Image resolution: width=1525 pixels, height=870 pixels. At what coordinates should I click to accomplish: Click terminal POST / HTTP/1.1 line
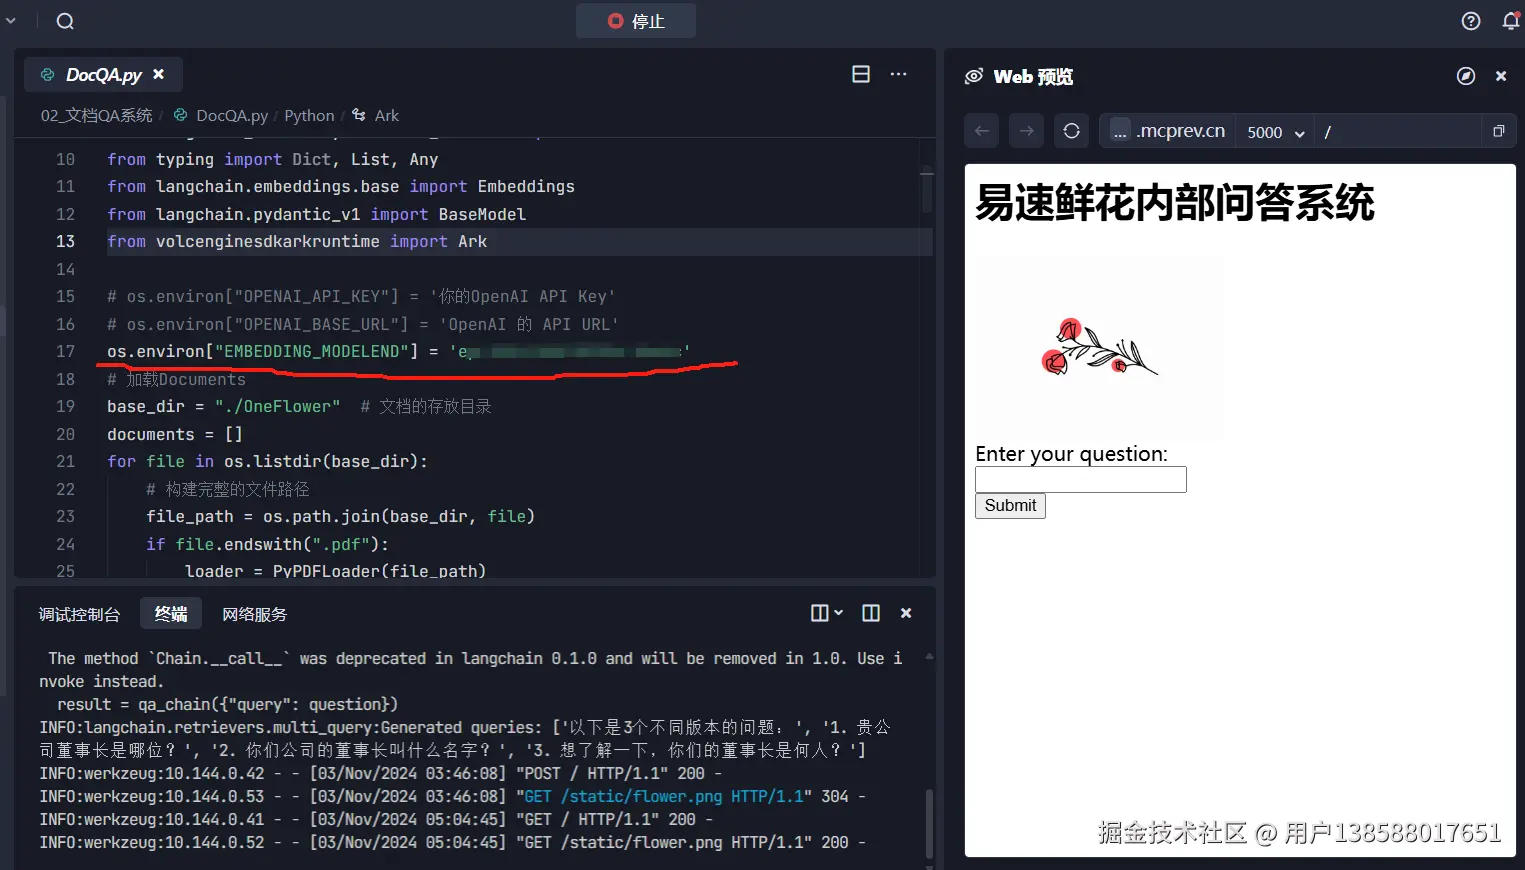pyautogui.click(x=380, y=774)
